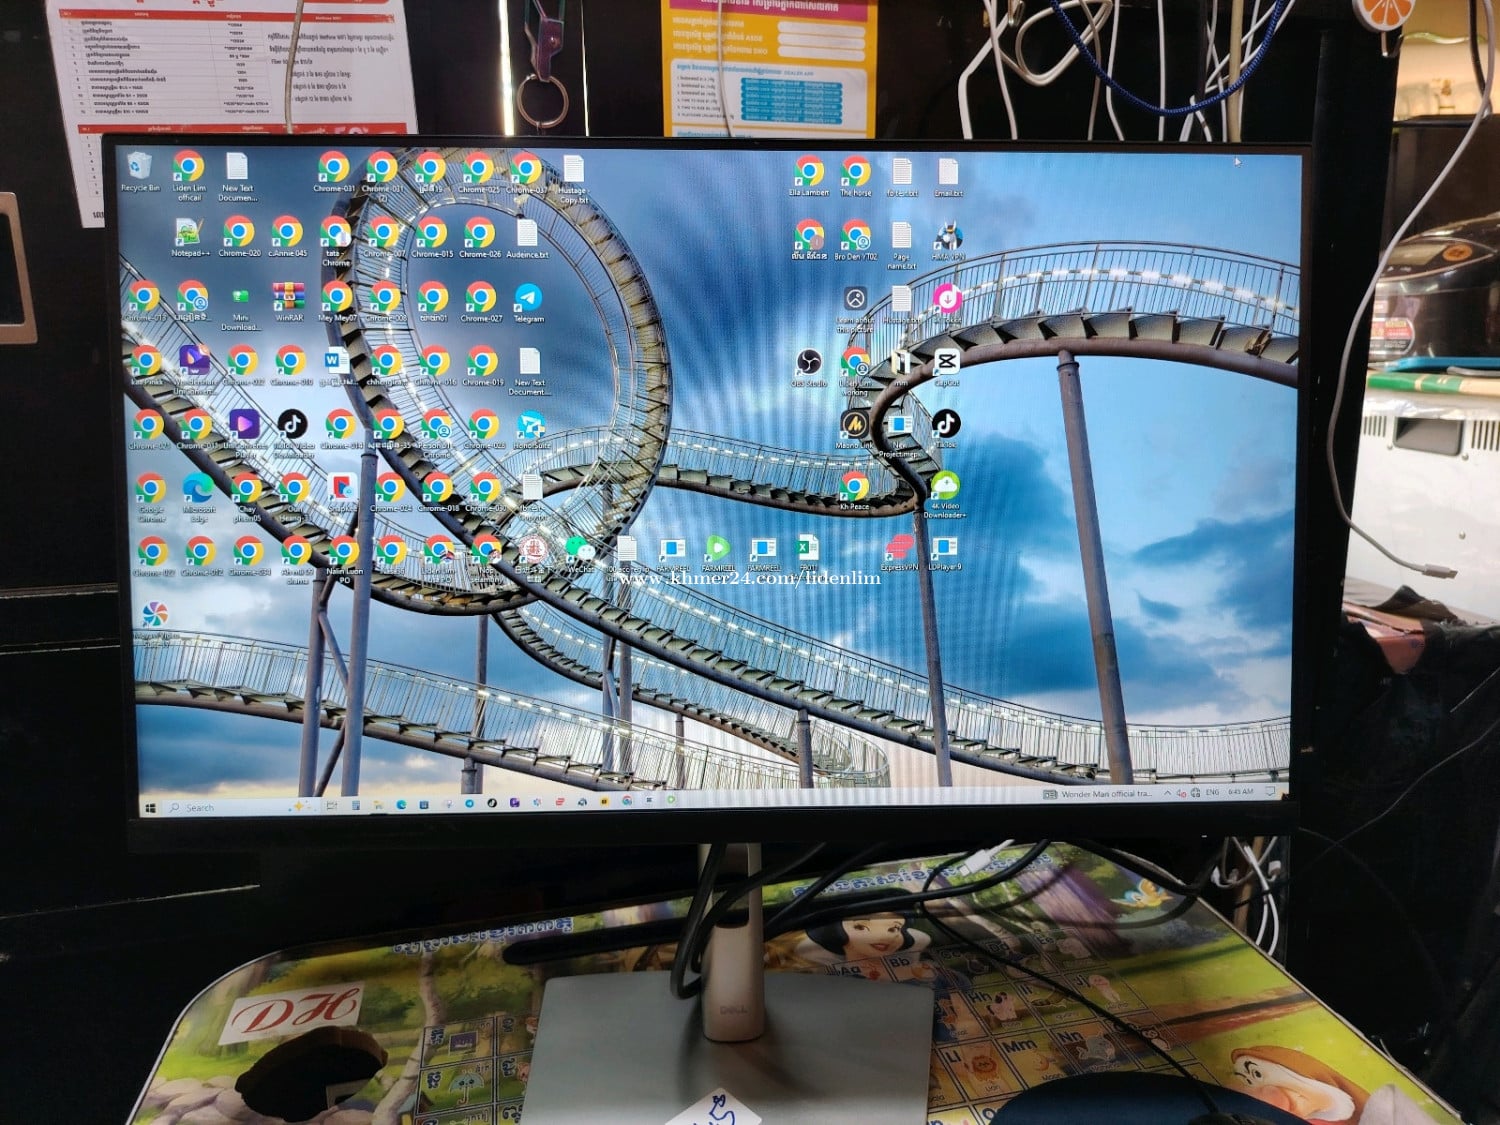Image resolution: width=1500 pixels, height=1125 pixels.
Task: Open the Kh Peace Chrome shortcut
Action: tap(854, 487)
